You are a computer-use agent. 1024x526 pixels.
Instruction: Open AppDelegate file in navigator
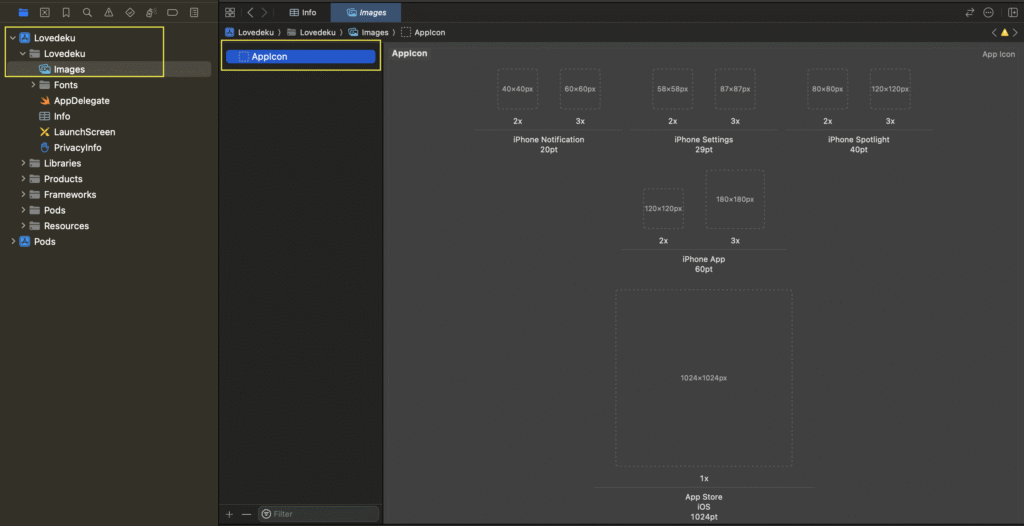81,101
